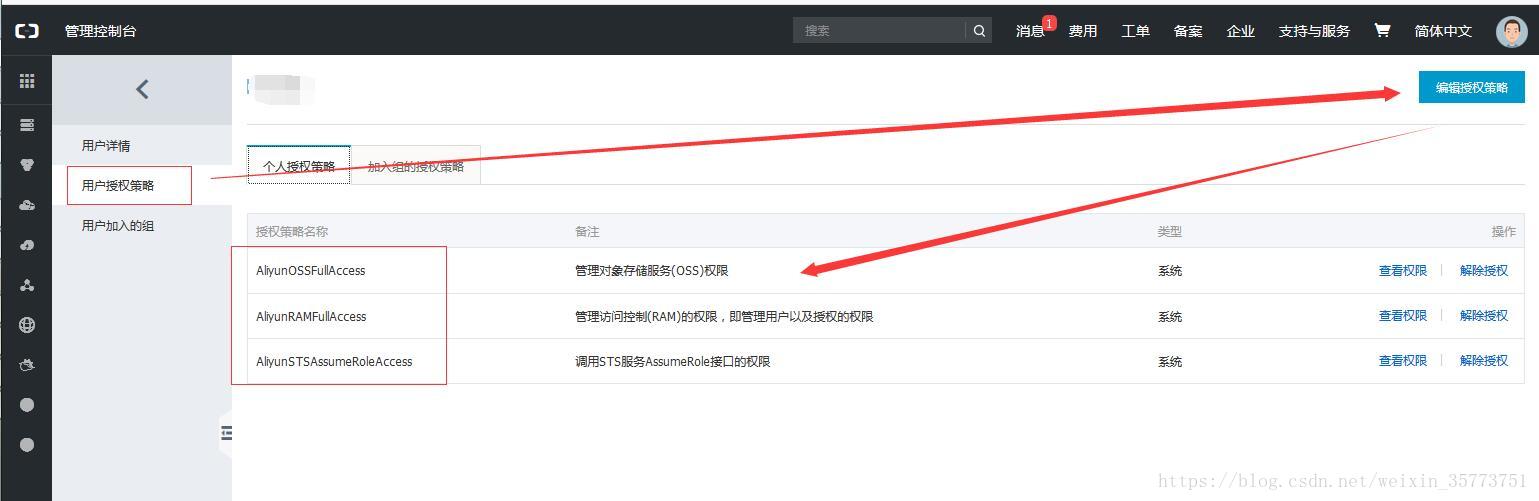This screenshot has width=1539, height=501.
Task: Open 简体中文 language dropdown
Action: point(1443,31)
